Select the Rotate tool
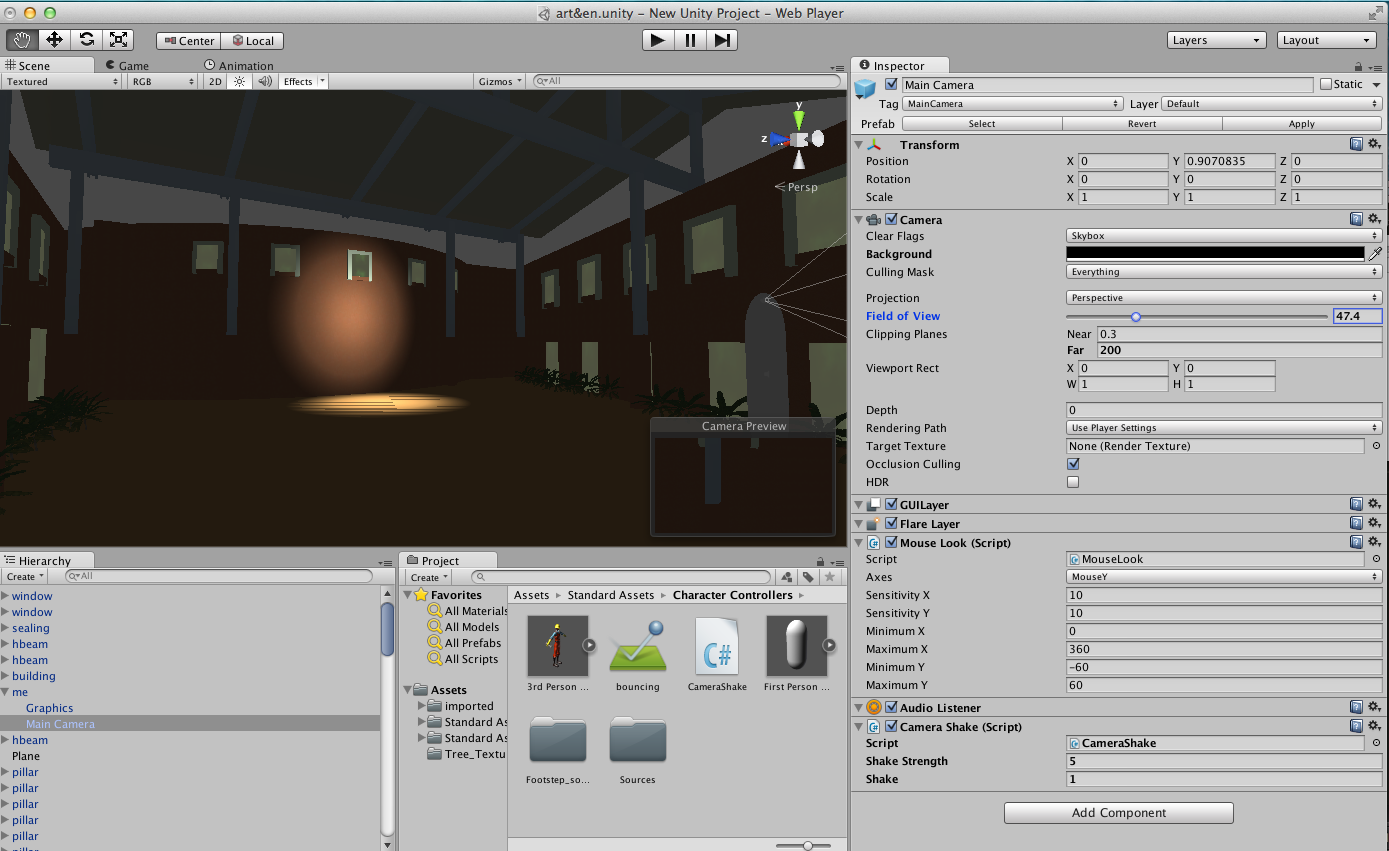 click(x=87, y=40)
